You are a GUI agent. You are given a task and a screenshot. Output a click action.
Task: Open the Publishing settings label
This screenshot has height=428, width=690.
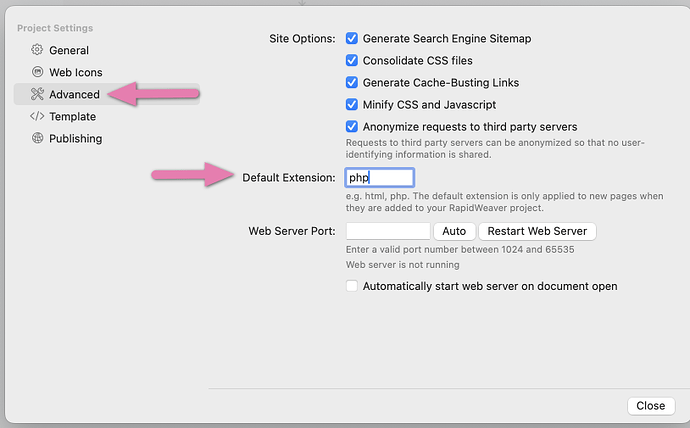[x=75, y=138]
